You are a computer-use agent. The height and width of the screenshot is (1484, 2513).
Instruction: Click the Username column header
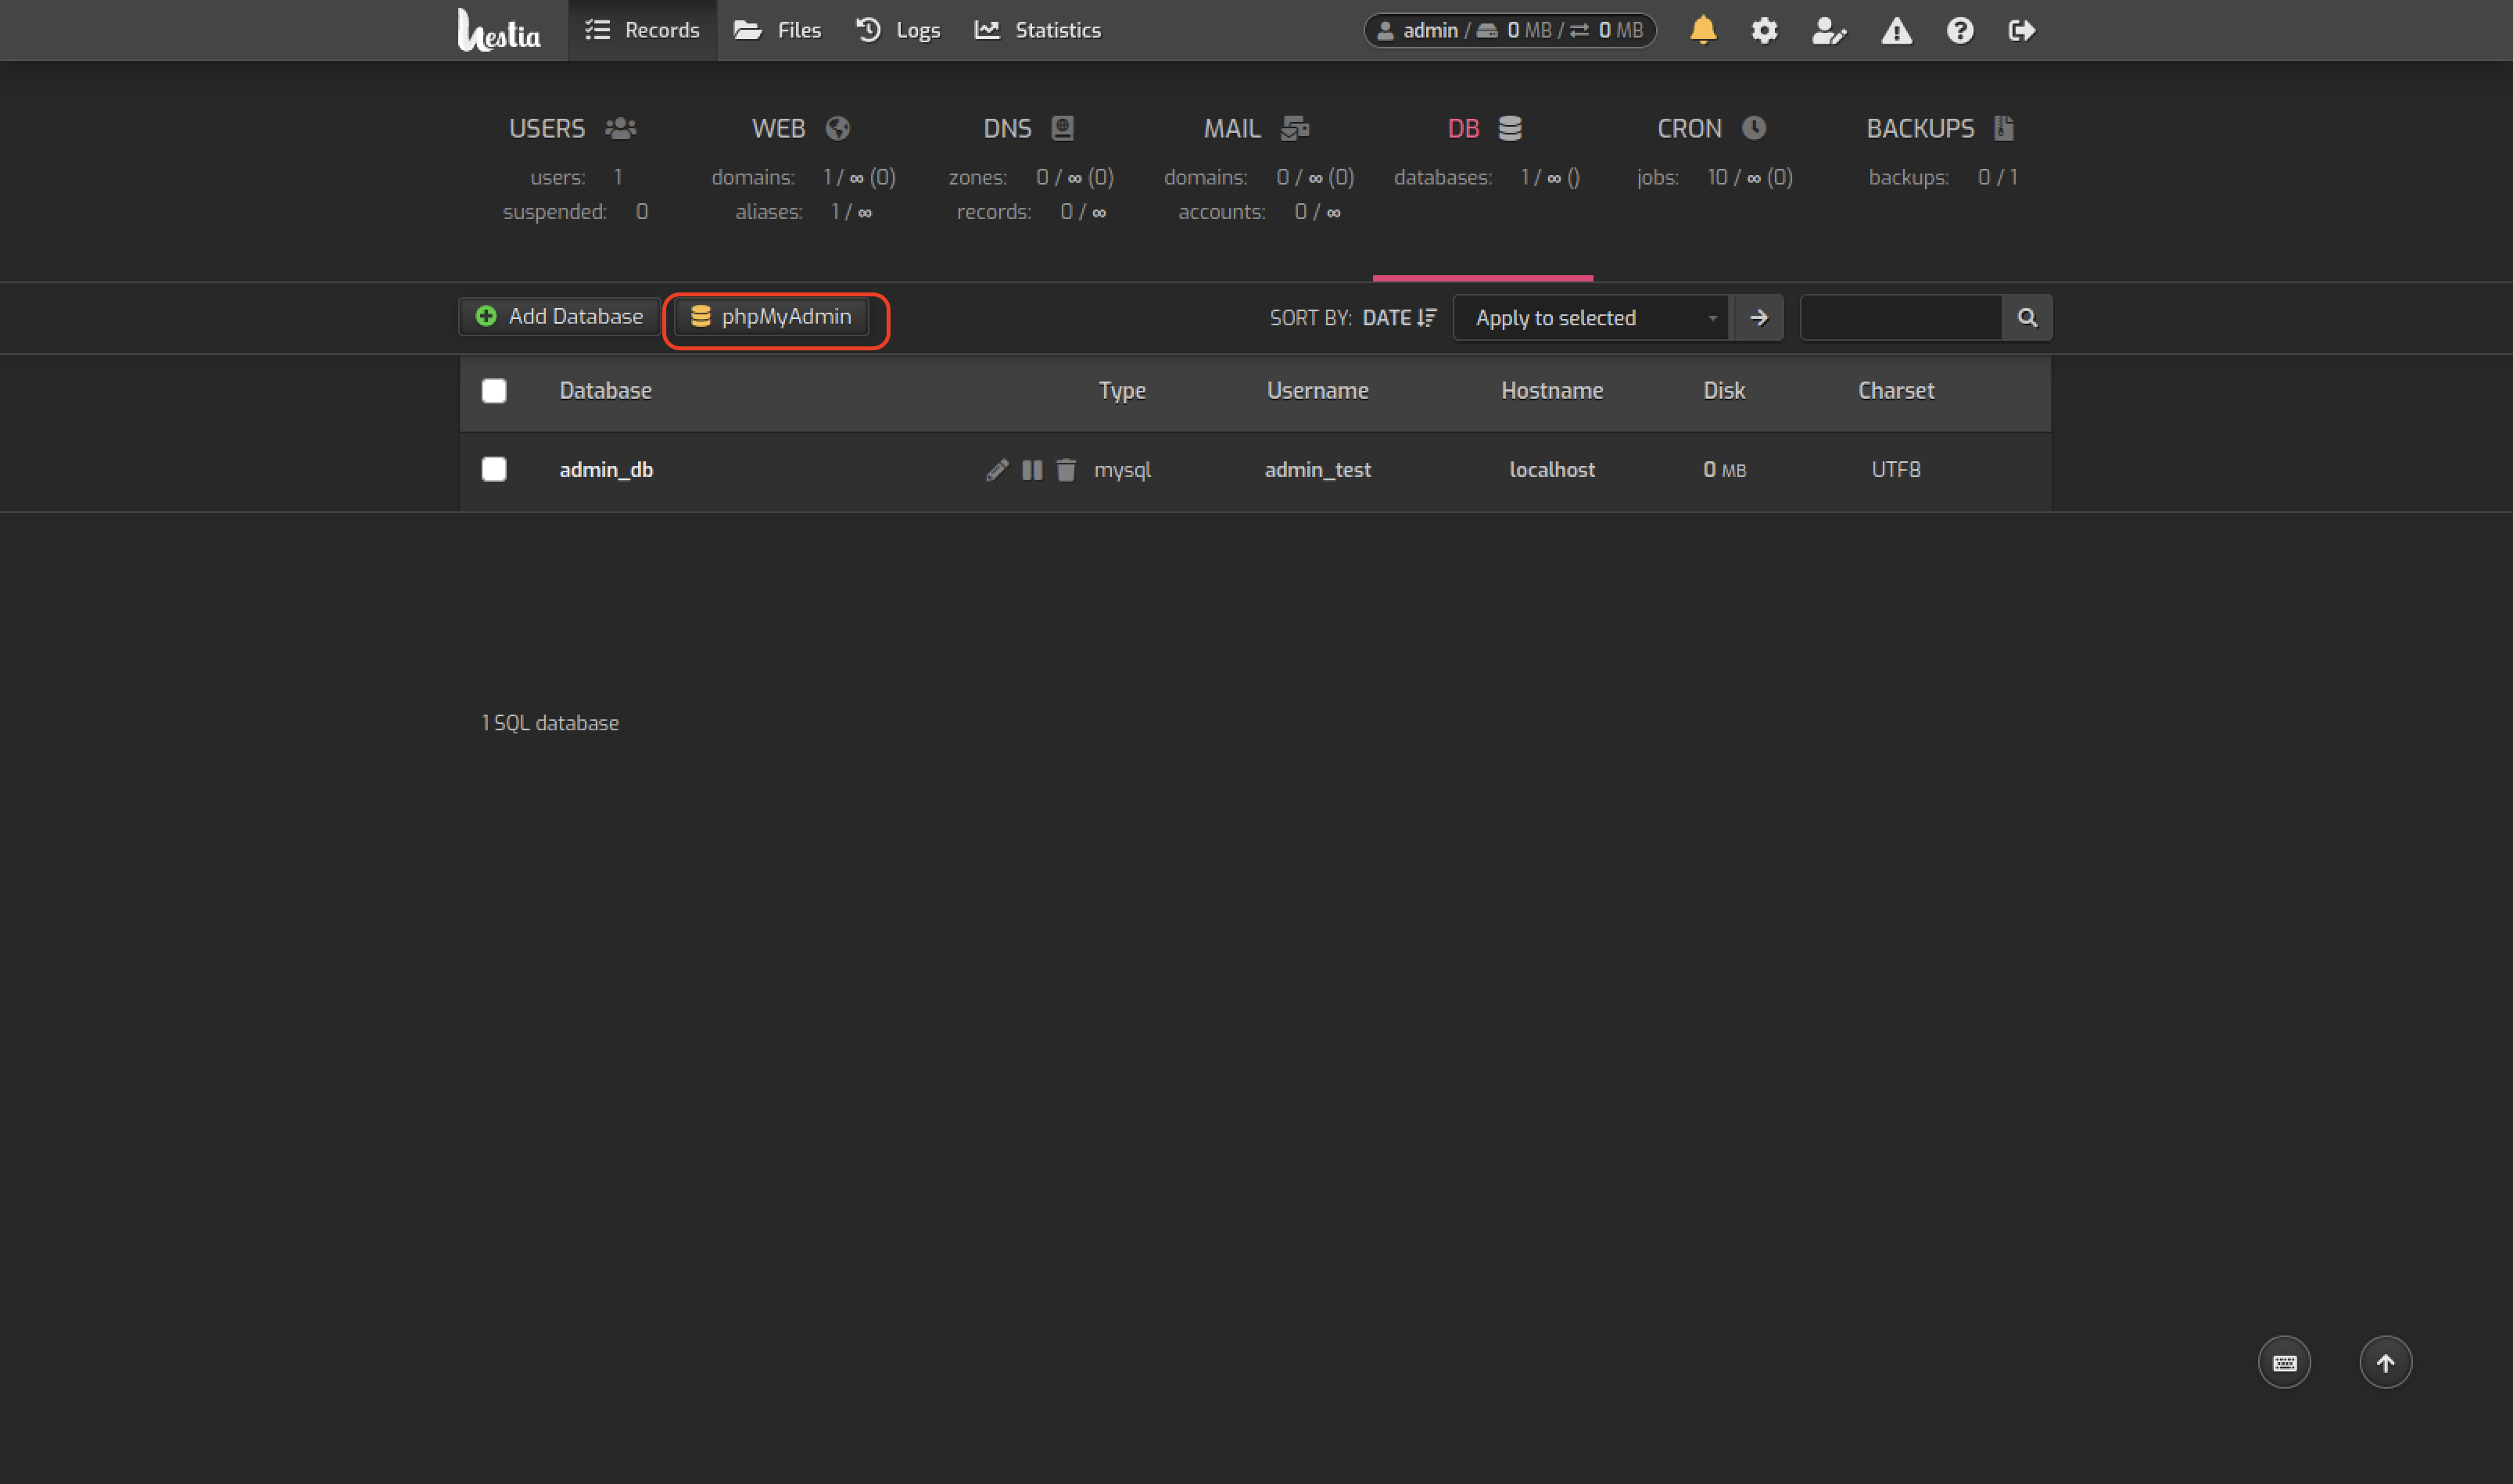(1317, 391)
